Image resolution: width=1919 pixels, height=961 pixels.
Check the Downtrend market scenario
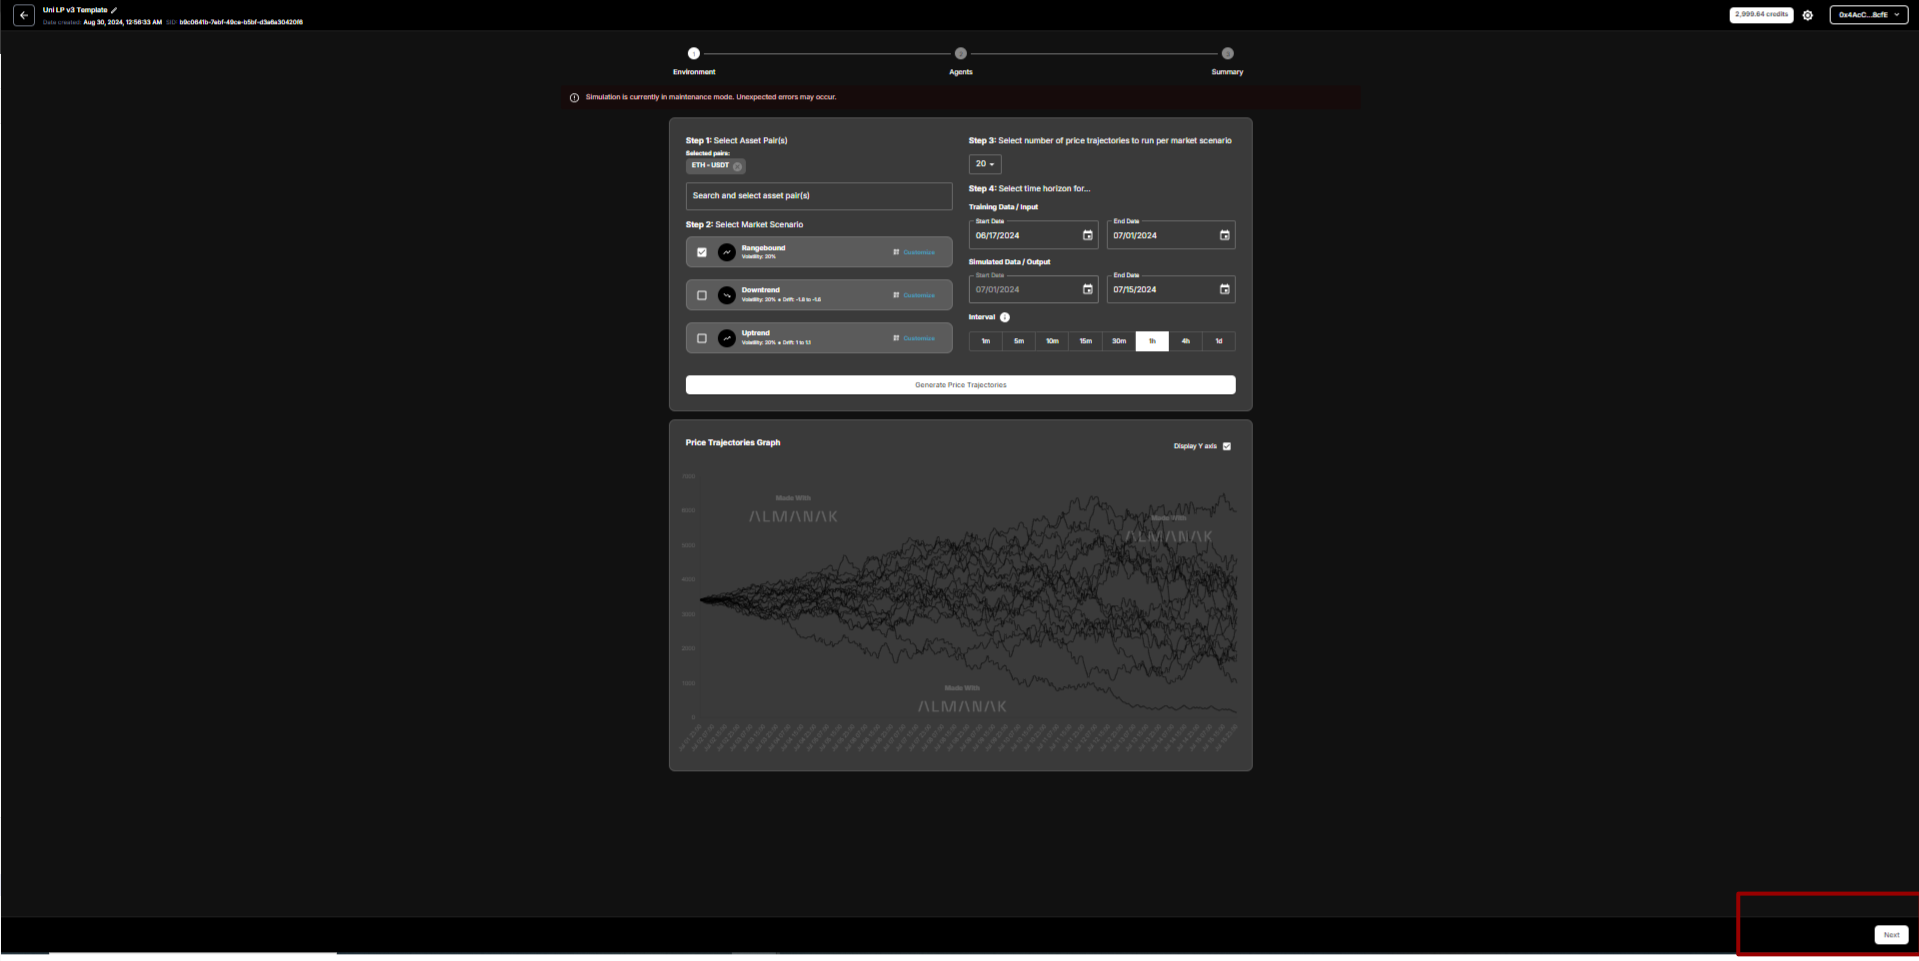point(702,295)
